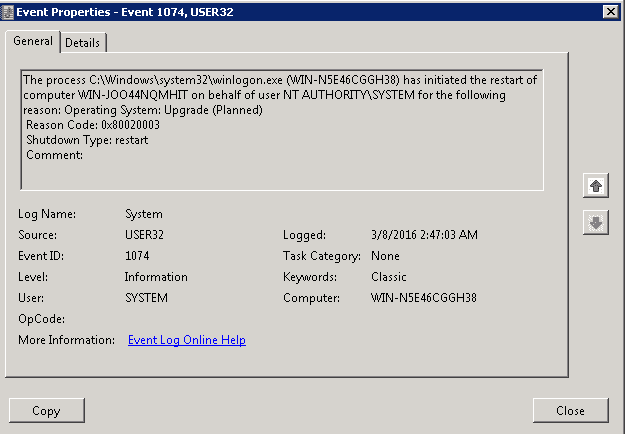Image resolution: width=625 pixels, height=434 pixels.
Task: Click the Close button at bottom
Action: click(x=570, y=410)
